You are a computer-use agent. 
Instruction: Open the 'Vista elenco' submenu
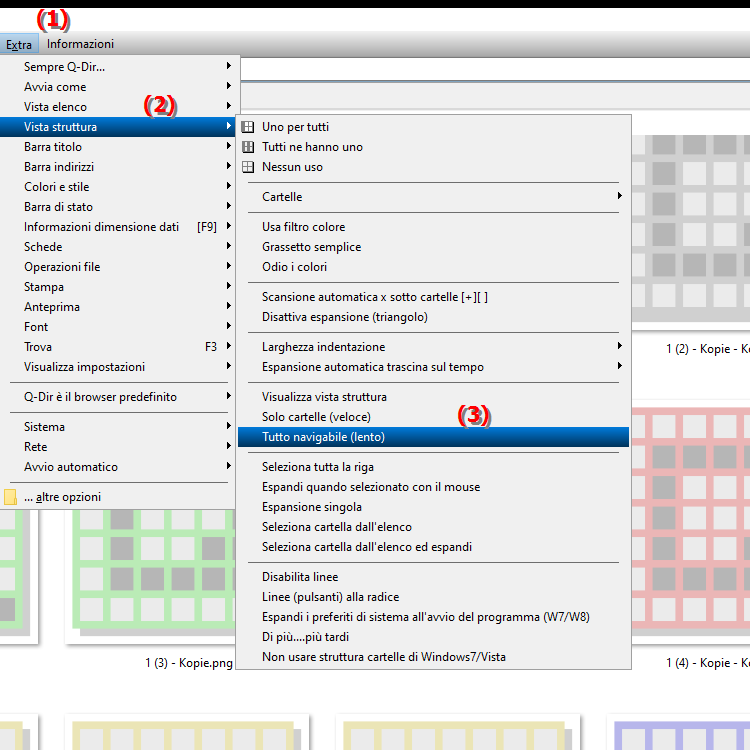point(117,107)
